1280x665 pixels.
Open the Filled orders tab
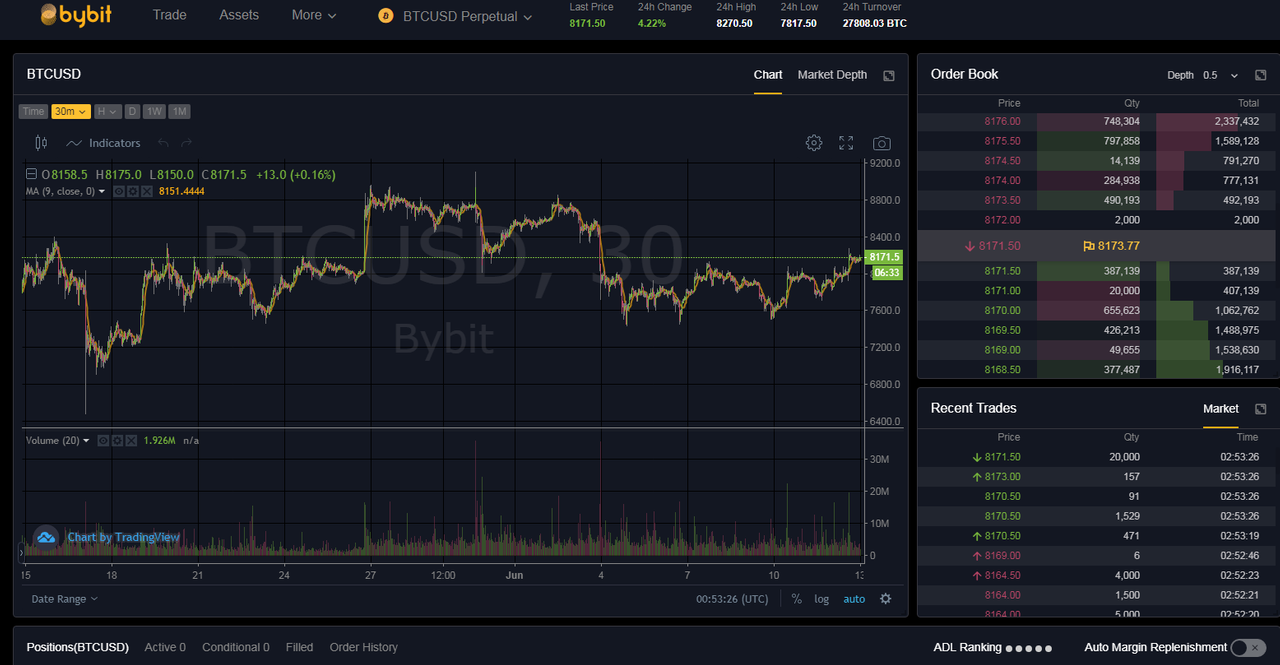pyautogui.click(x=299, y=647)
